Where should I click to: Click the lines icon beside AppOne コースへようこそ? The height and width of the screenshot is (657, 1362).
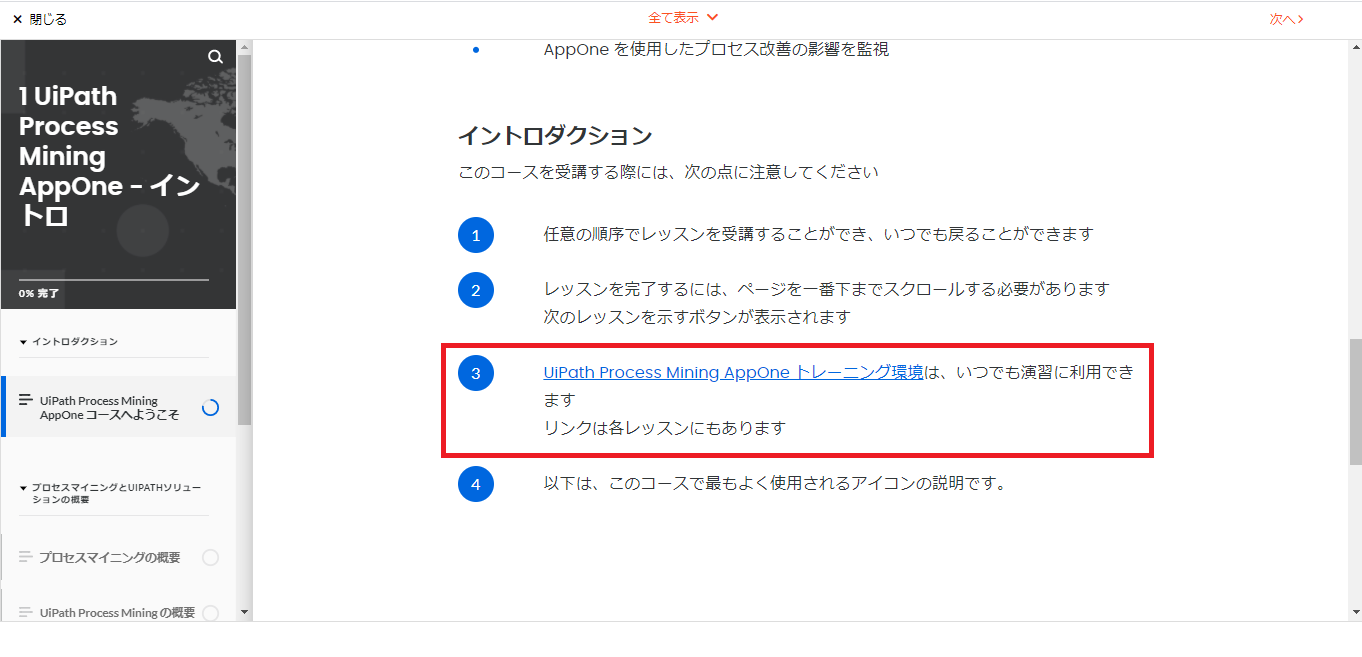(26, 400)
